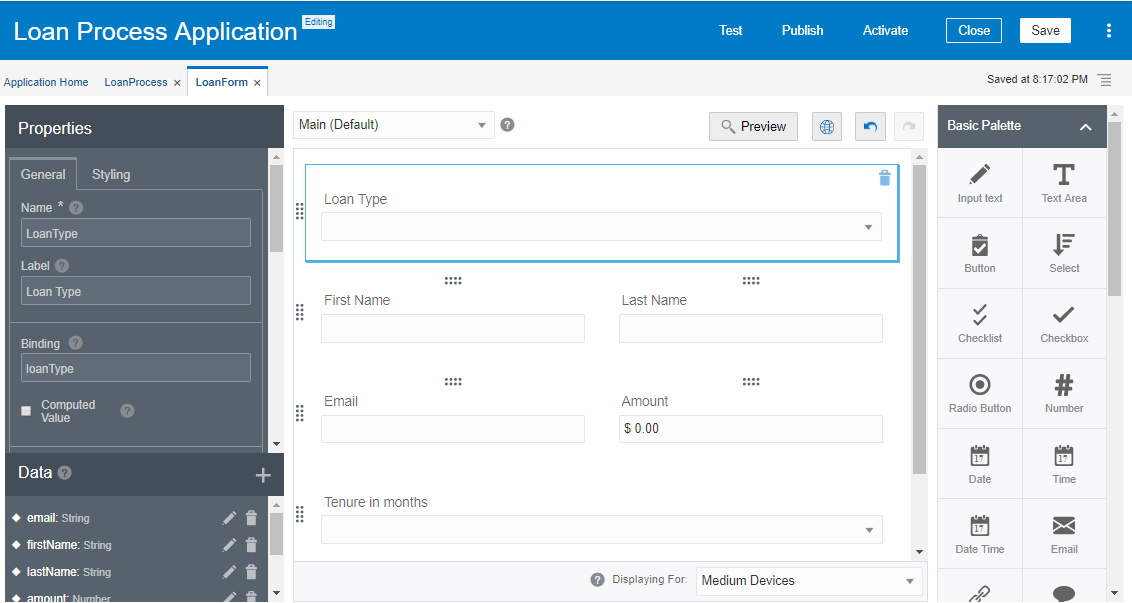This screenshot has width=1132, height=603.
Task: Click the redo arrow icon
Action: tap(909, 126)
